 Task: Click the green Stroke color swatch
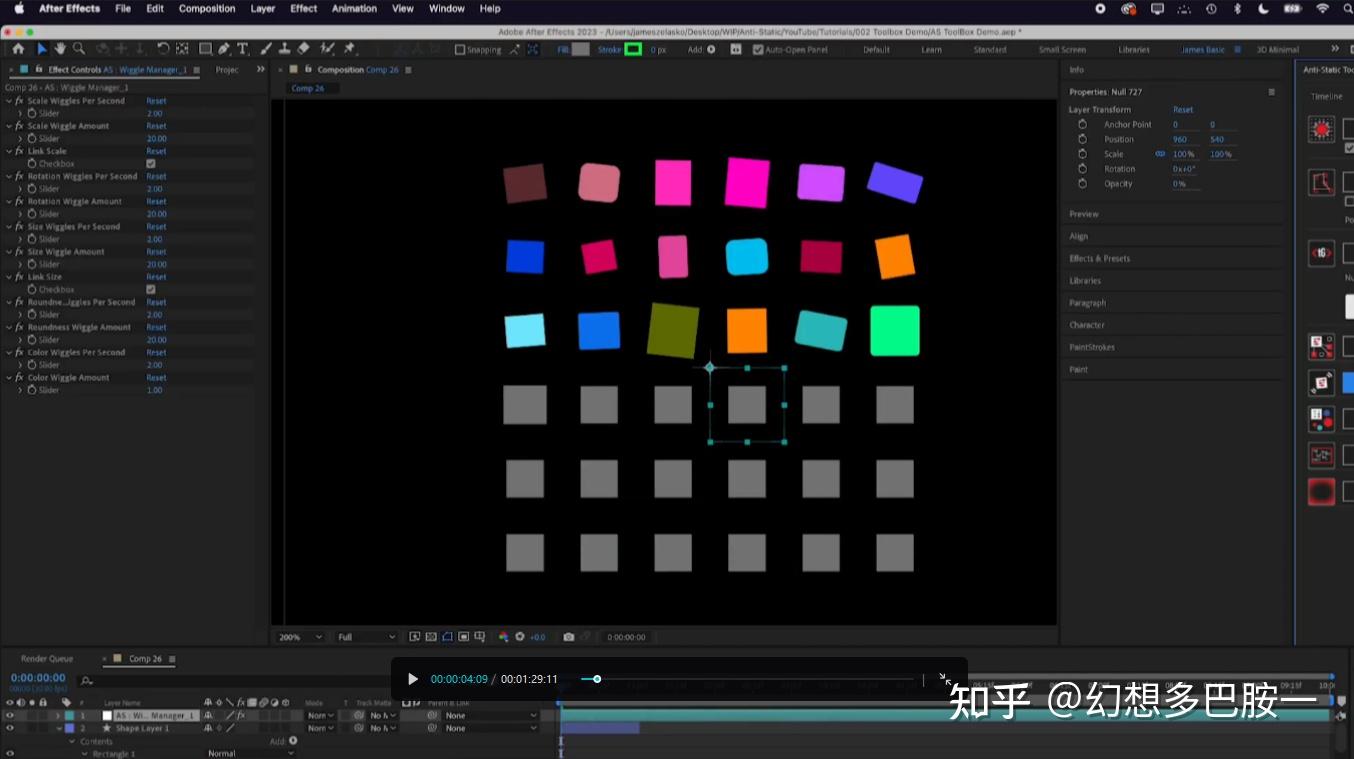tap(633, 49)
